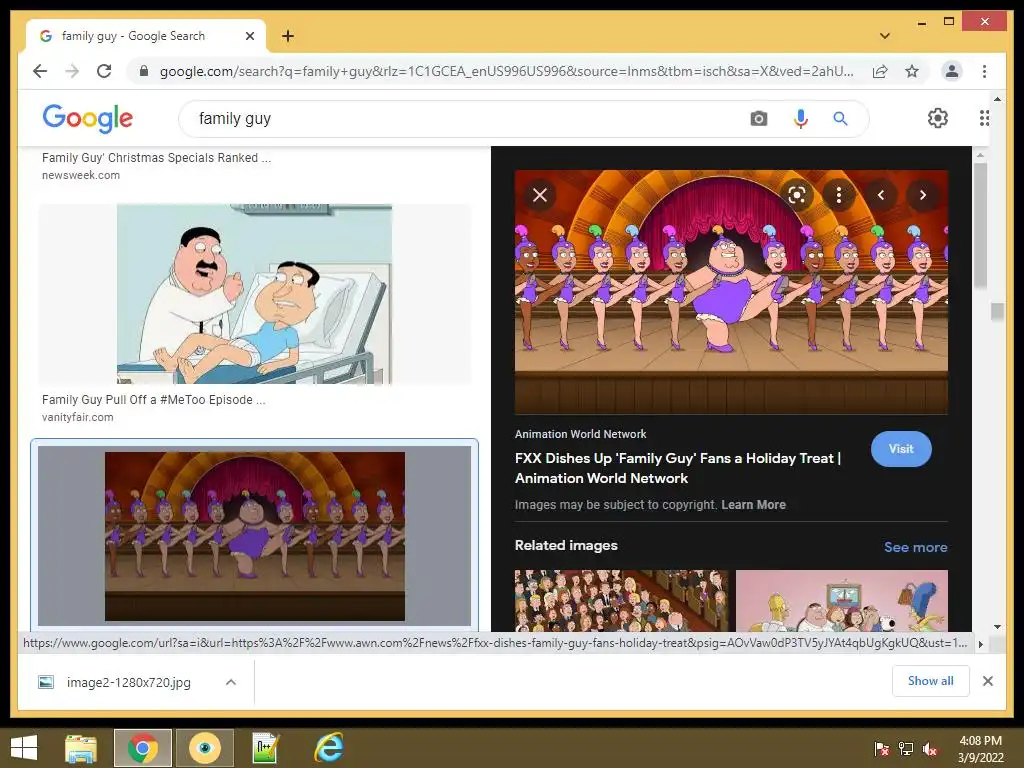
Task: Show previous image in preview
Action: pos(881,195)
